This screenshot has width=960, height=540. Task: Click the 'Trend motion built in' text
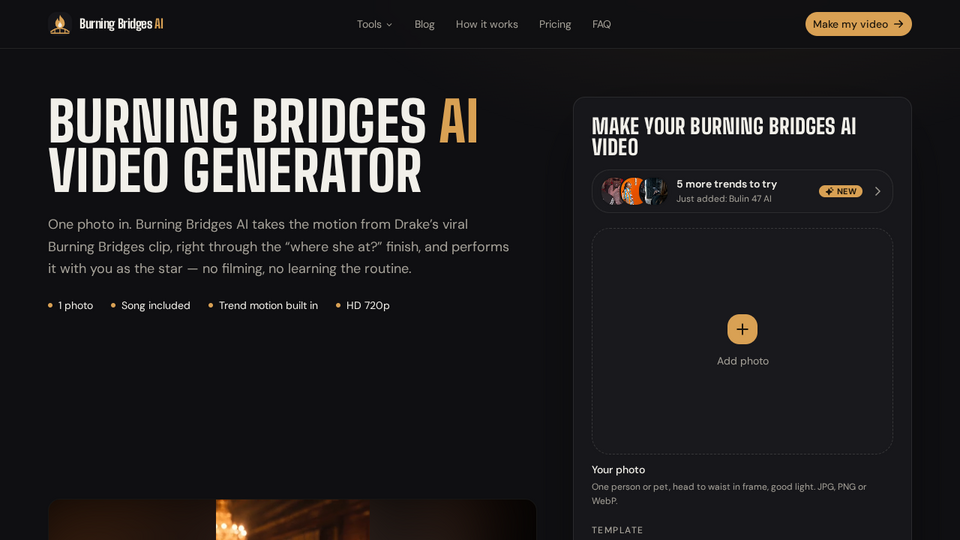tap(268, 306)
